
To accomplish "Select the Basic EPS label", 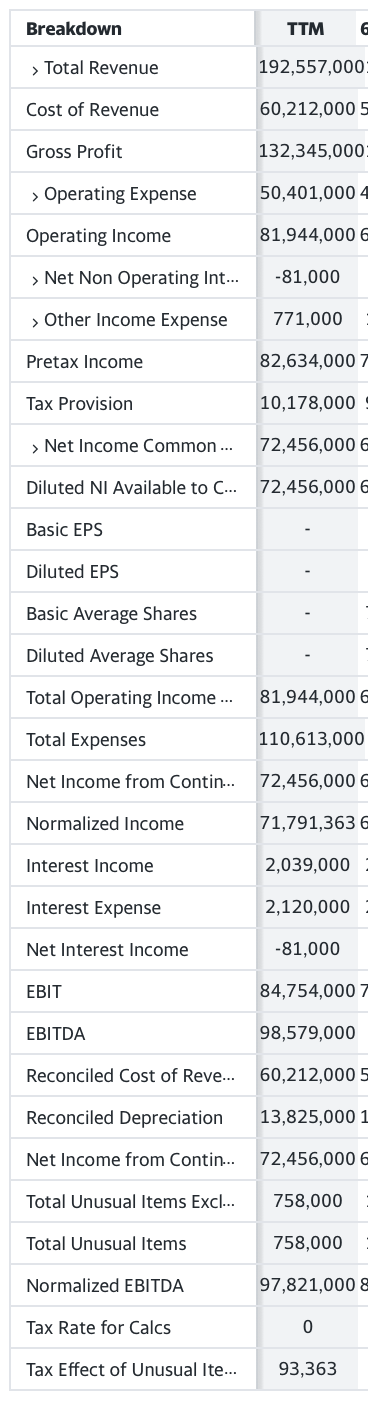I will [64, 530].
